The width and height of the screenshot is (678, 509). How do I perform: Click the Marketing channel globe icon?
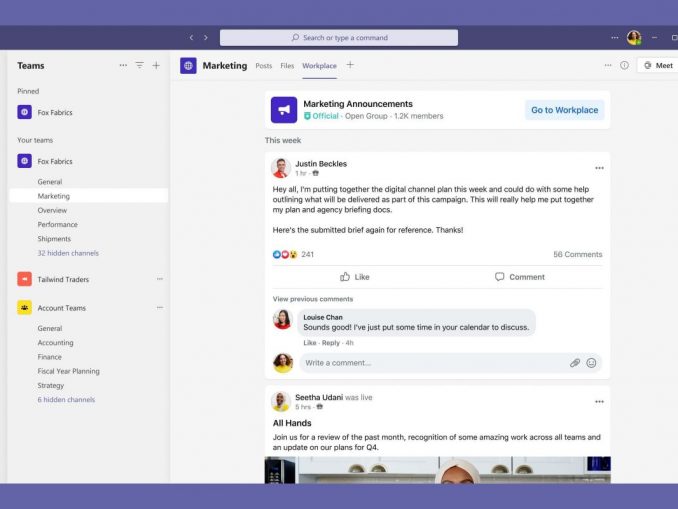tap(188, 66)
